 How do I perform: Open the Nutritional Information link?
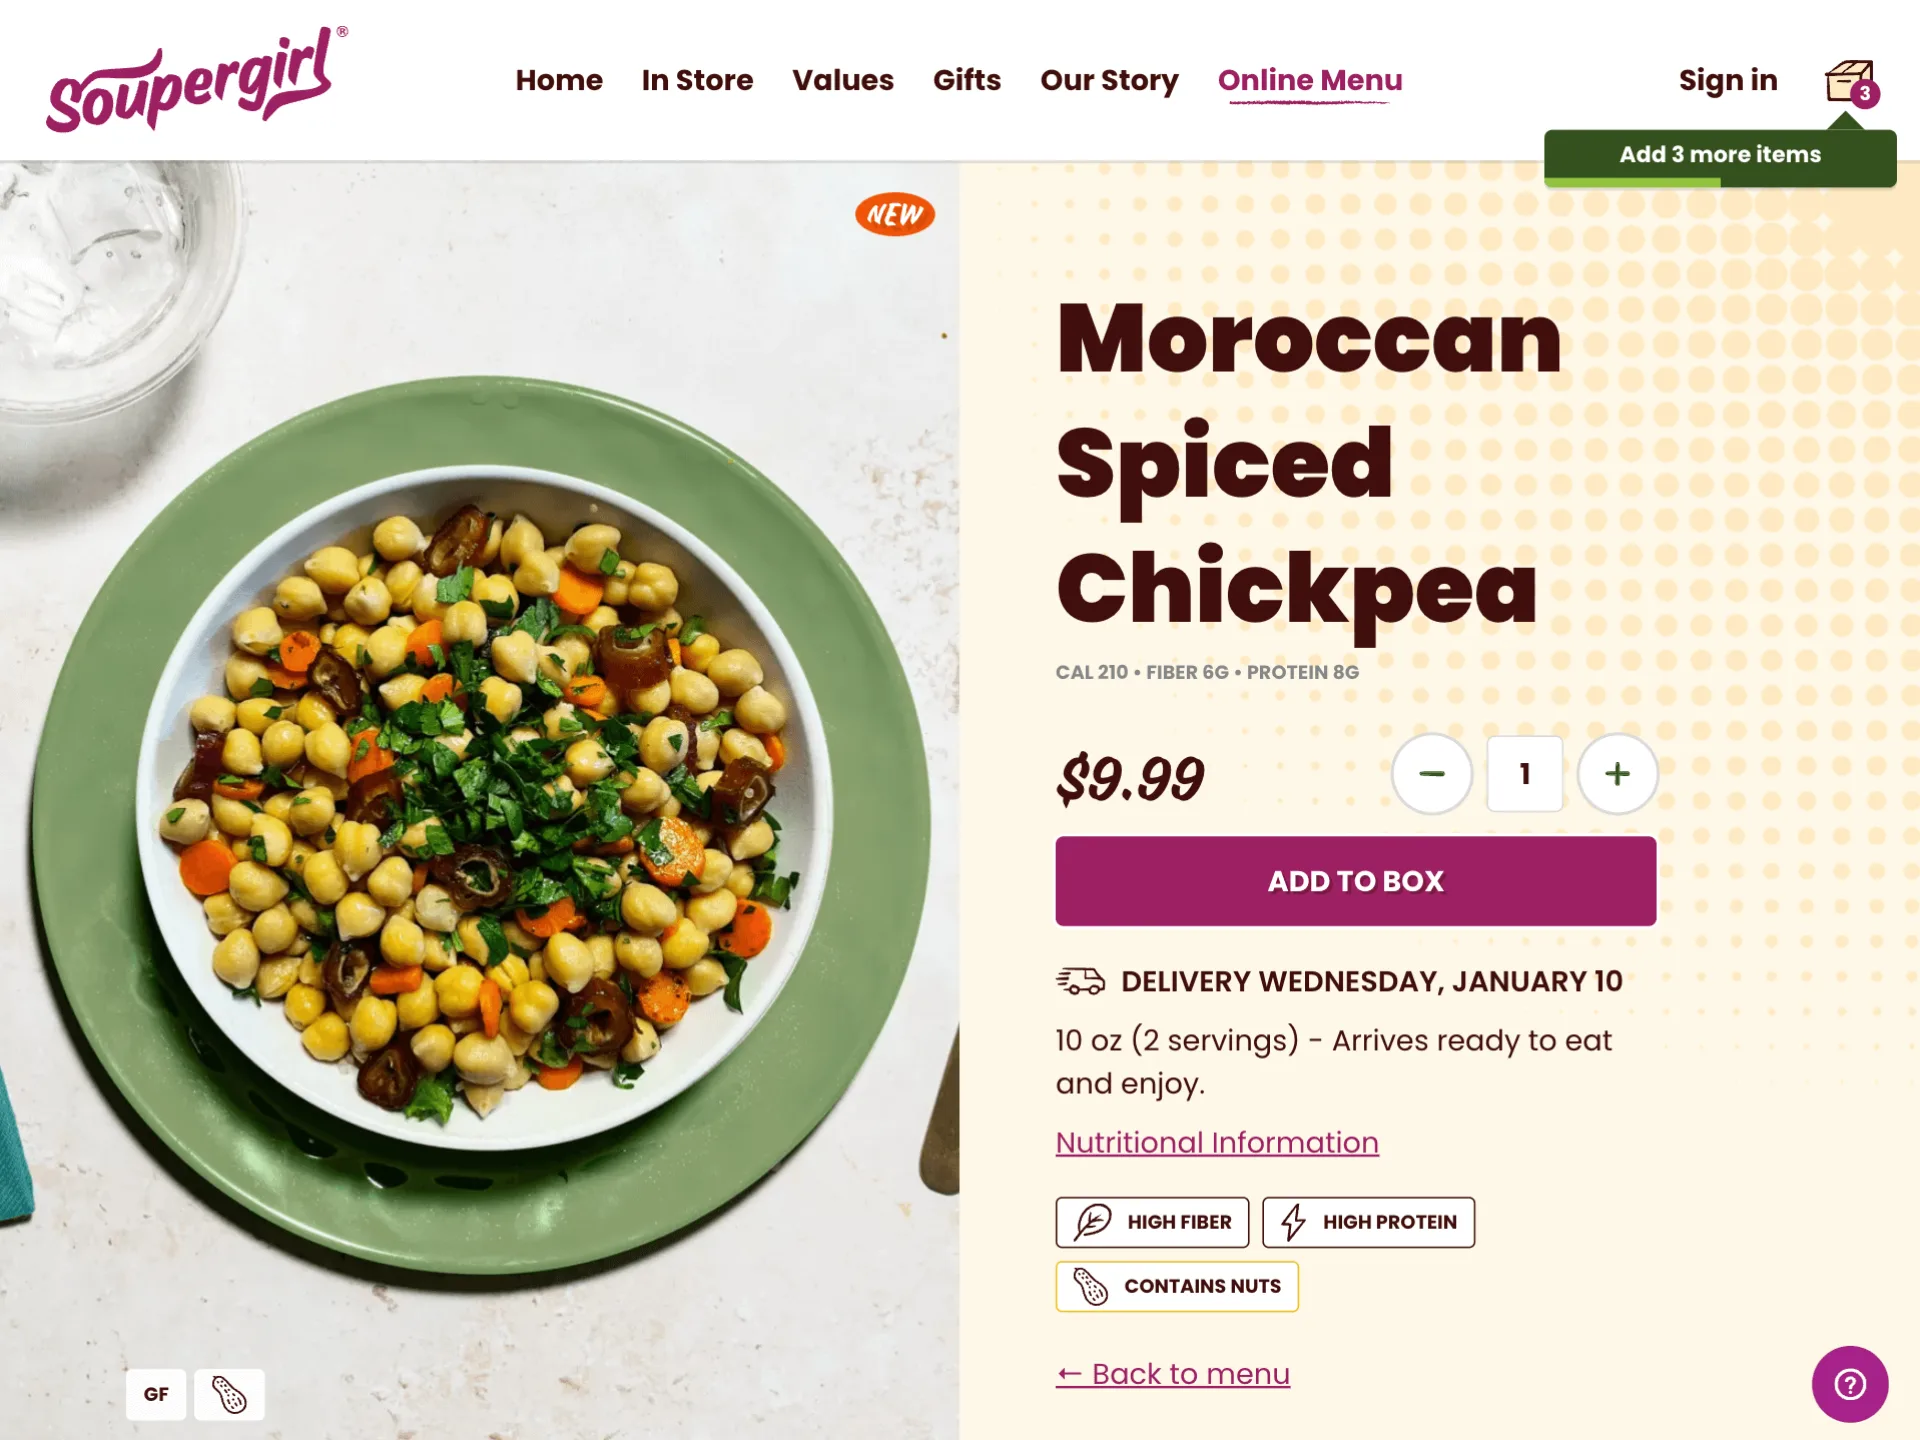(x=1217, y=1142)
